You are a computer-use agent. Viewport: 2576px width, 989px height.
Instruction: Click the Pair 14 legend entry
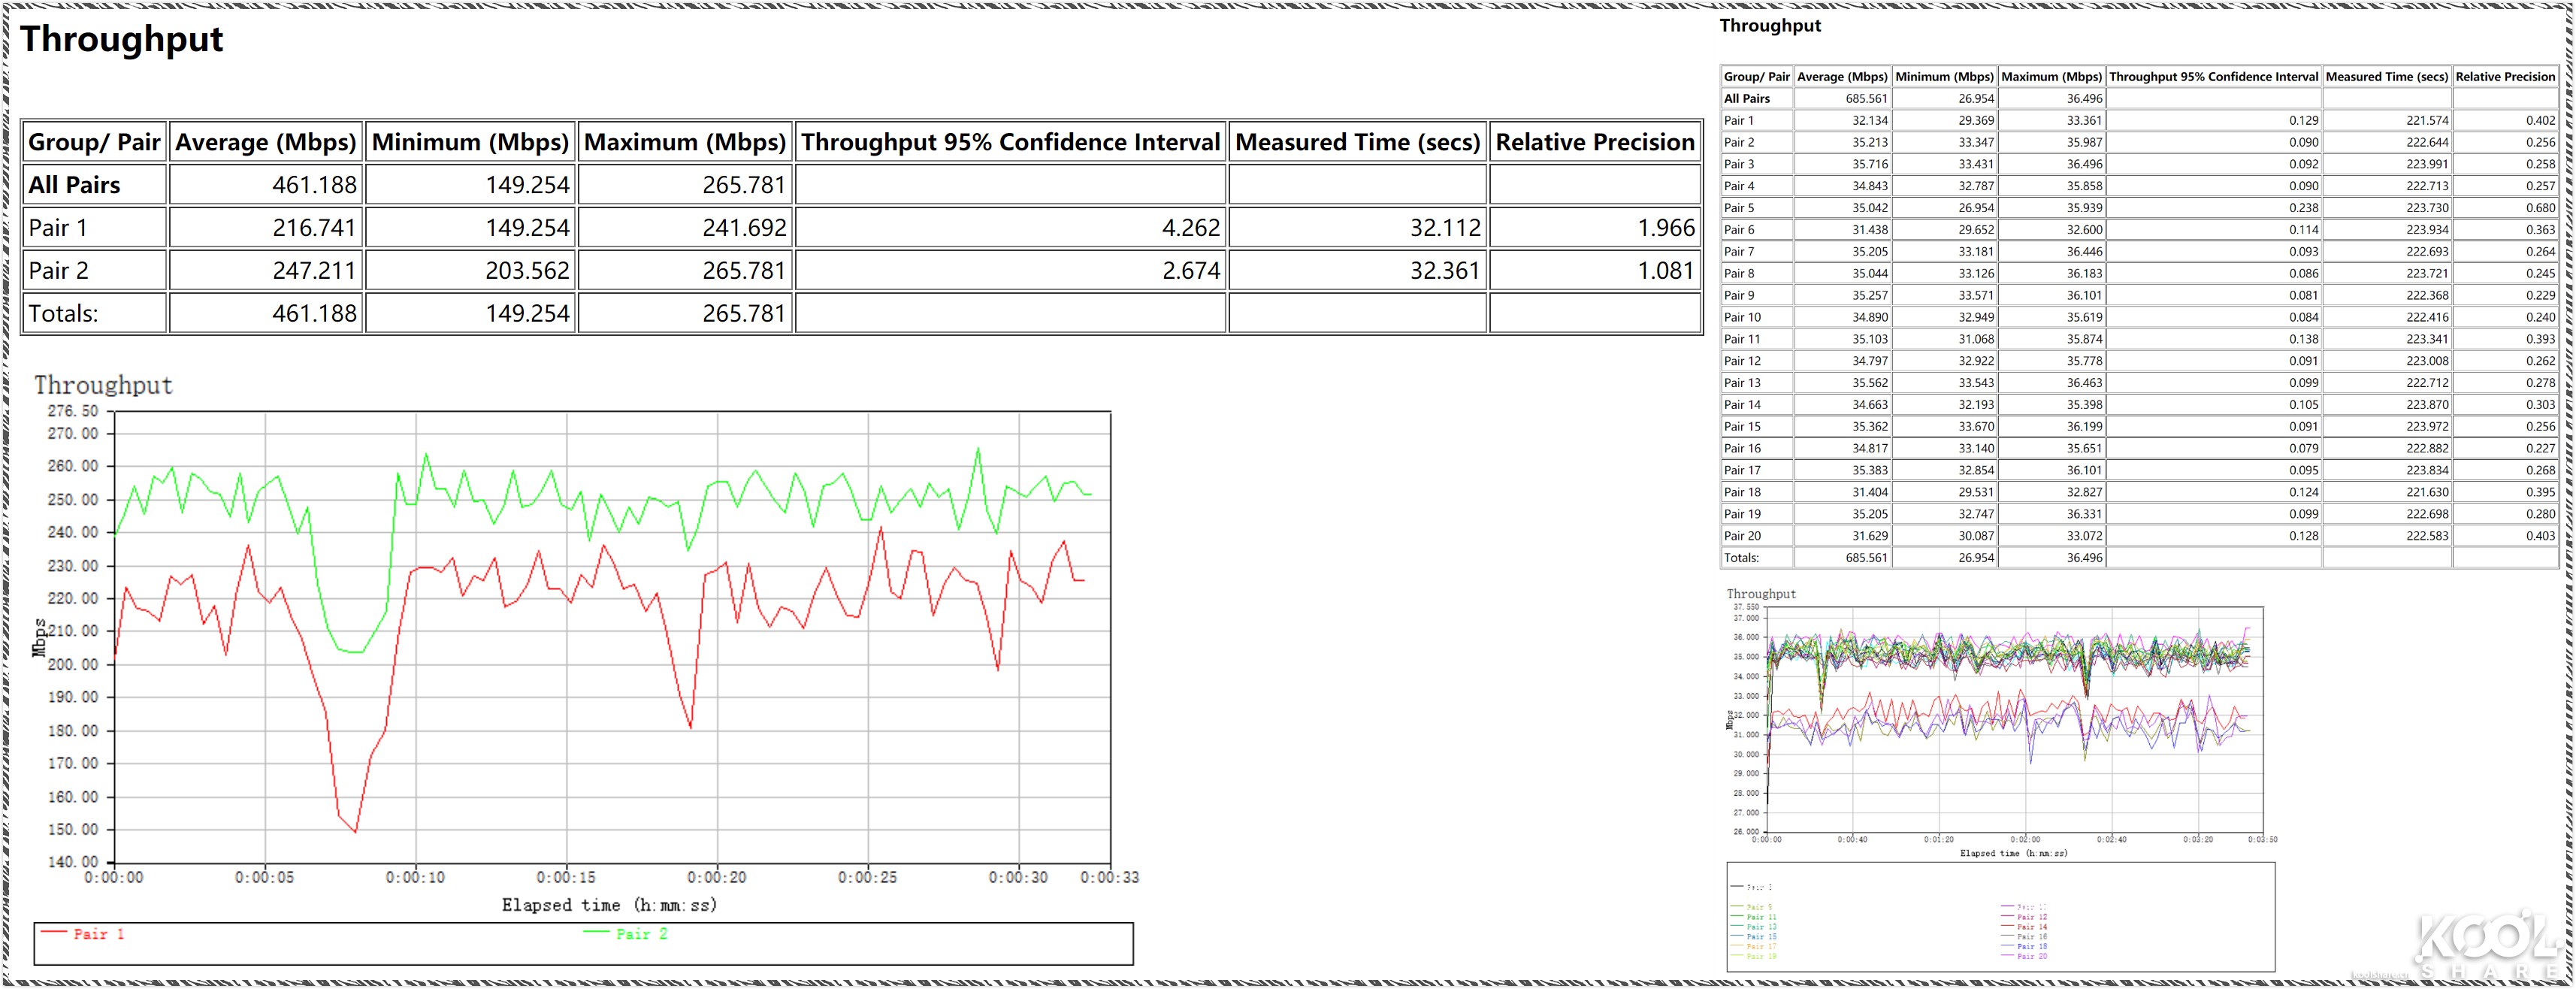2032,927
